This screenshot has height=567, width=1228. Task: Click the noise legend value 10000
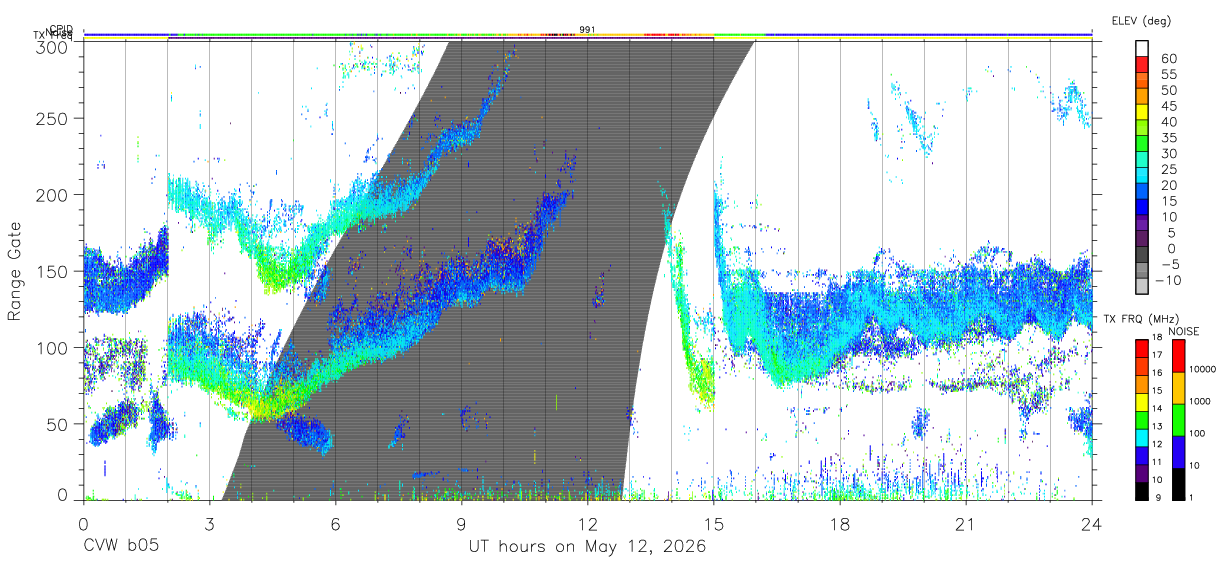(x=1205, y=369)
